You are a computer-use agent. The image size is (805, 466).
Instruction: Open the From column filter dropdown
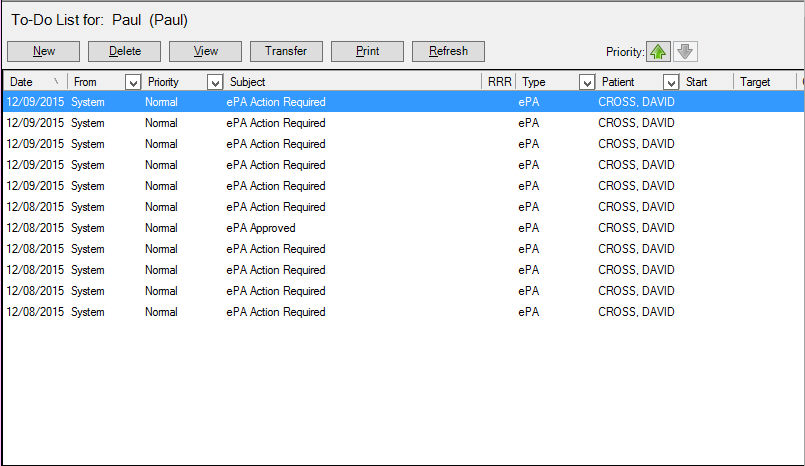coord(132,82)
